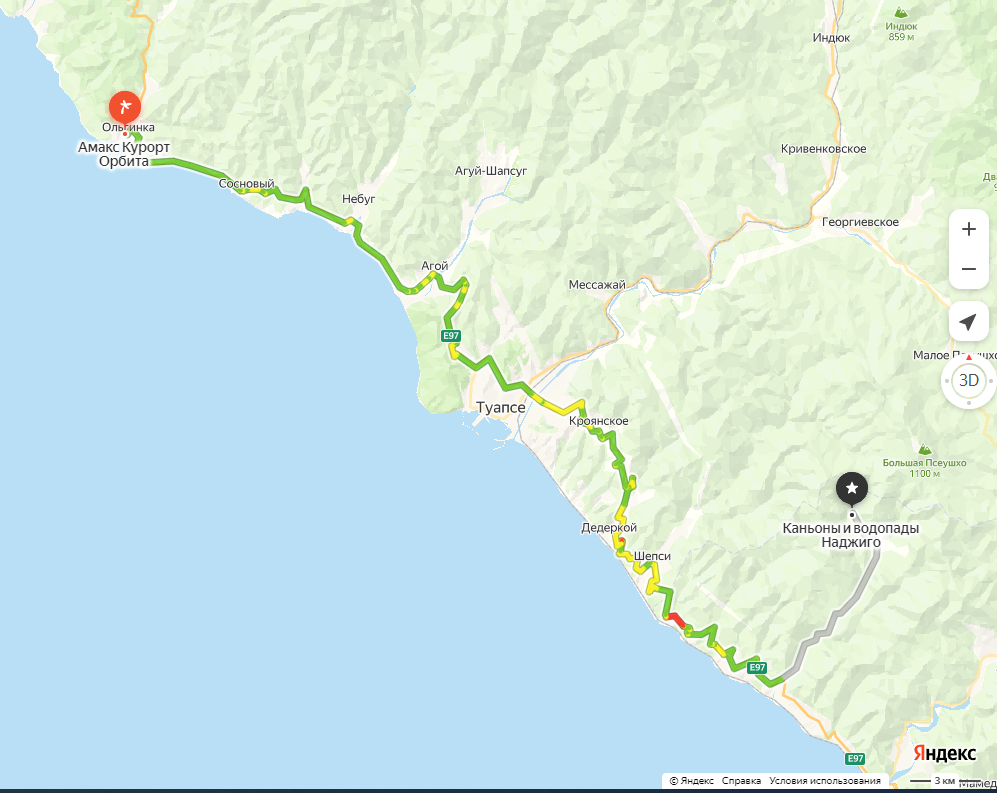The image size is (997, 793).
Task: Click the my-location arrow button
Action: [968, 322]
